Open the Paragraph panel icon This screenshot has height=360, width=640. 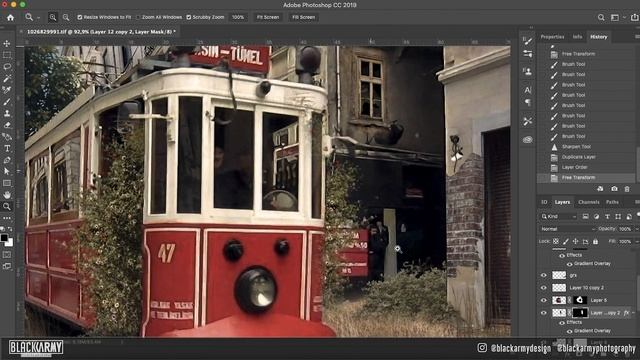527,102
